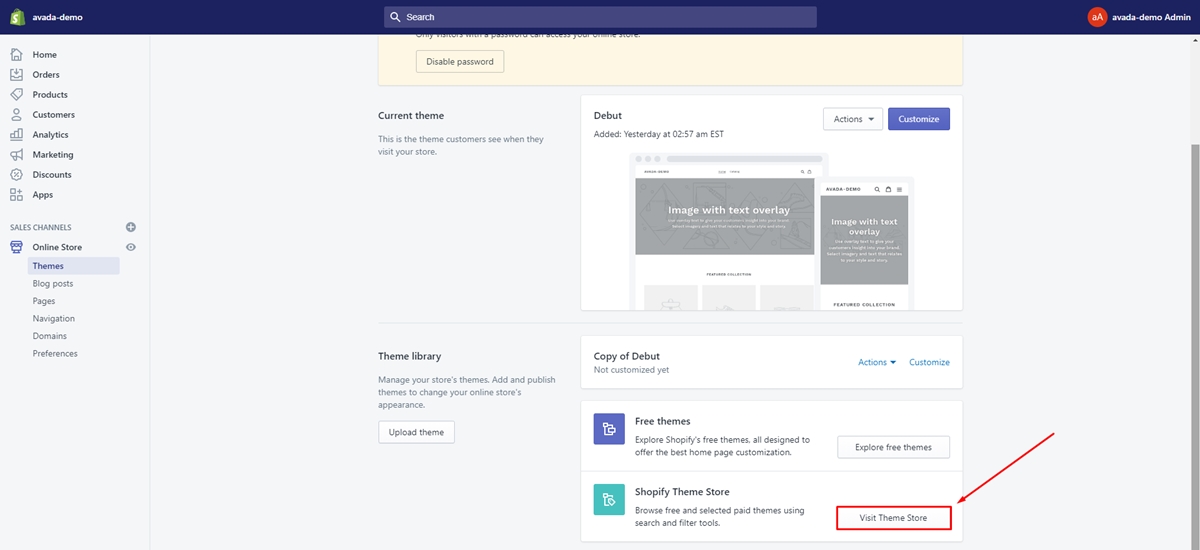
Task: Open Orders in the sidebar
Action: pyautogui.click(x=46, y=74)
